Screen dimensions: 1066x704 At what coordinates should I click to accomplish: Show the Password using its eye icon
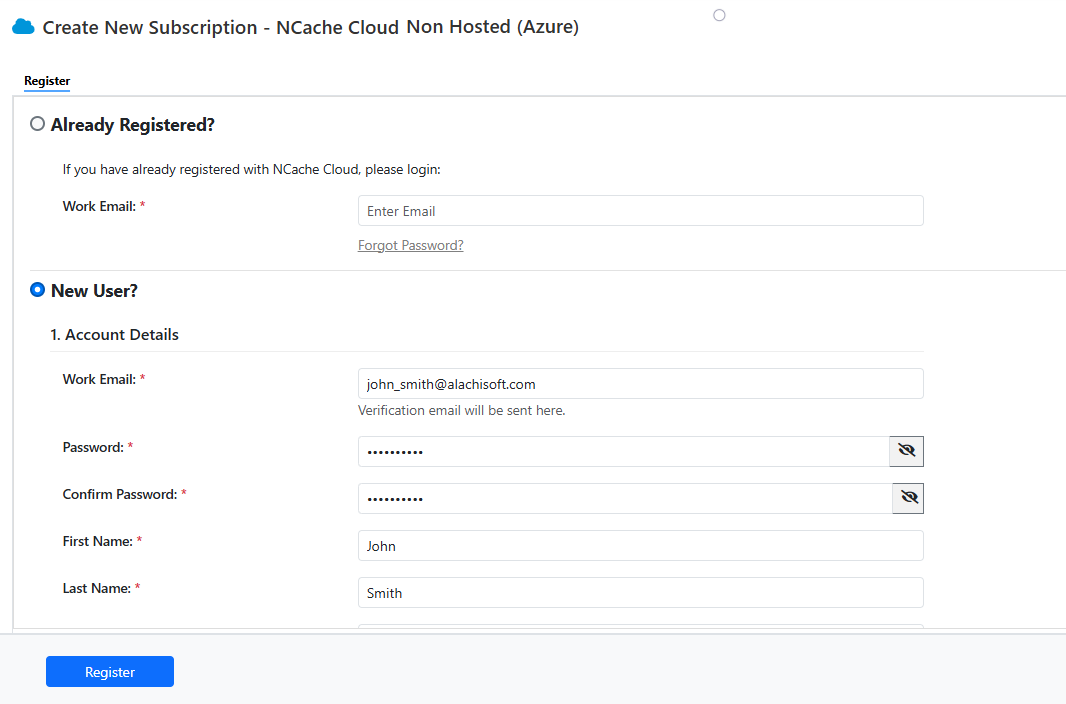tap(907, 452)
